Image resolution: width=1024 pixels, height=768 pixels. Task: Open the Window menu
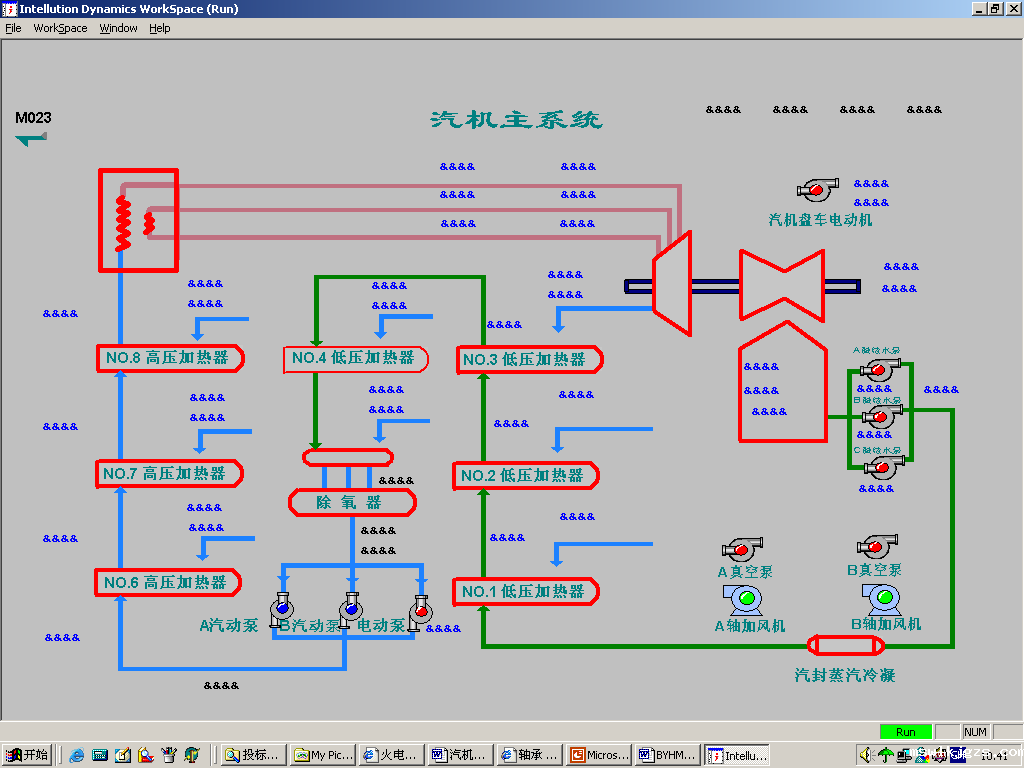point(118,28)
